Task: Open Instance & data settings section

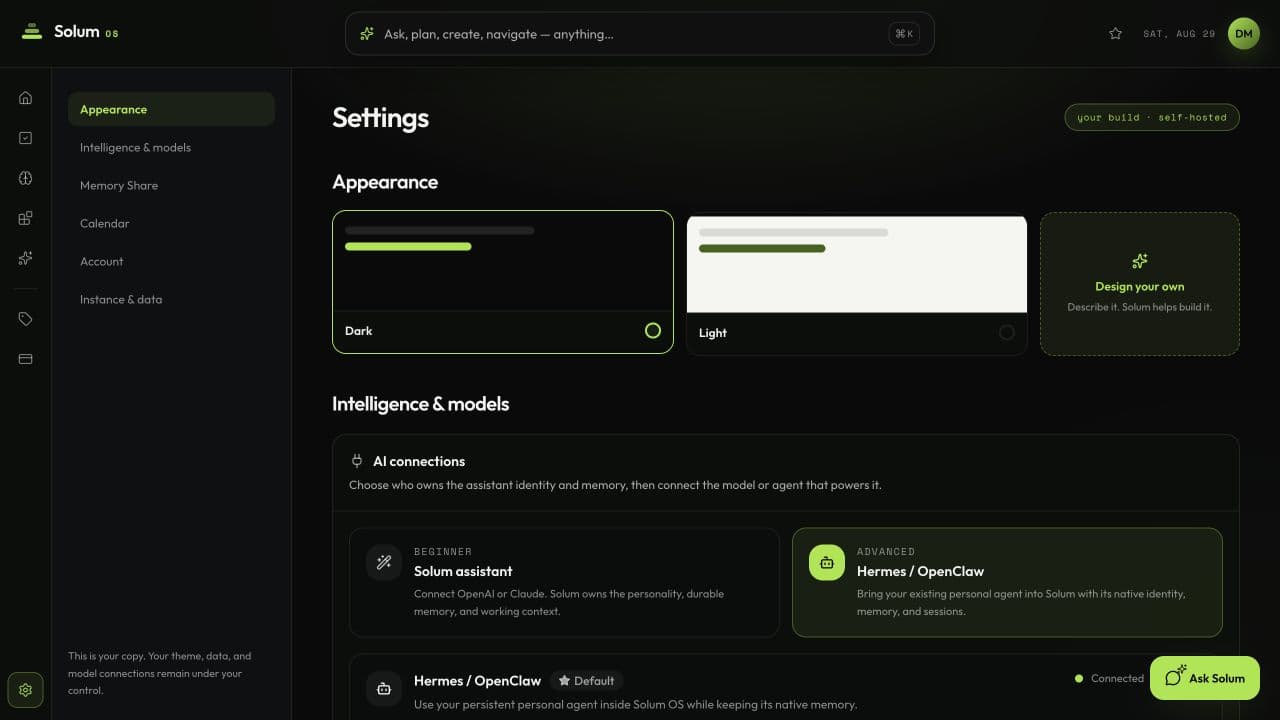Action: [171, 300]
